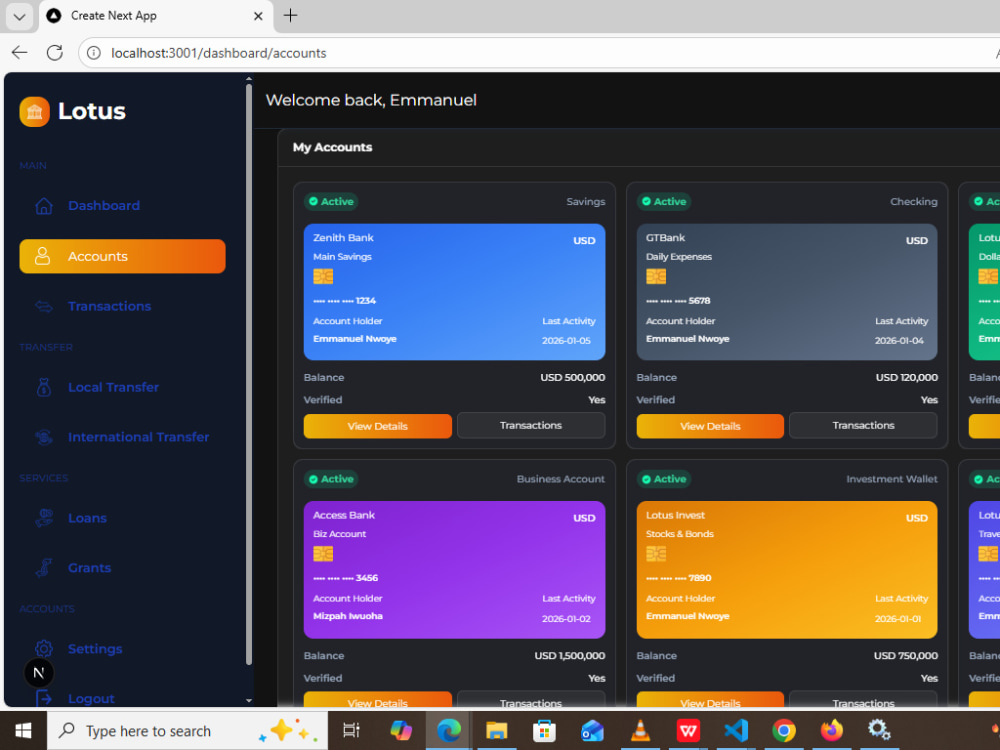Viewport: 1000px width, 750px height.
Task: Click the GTBank Daily Expenses card
Action: pyautogui.click(x=787, y=292)
